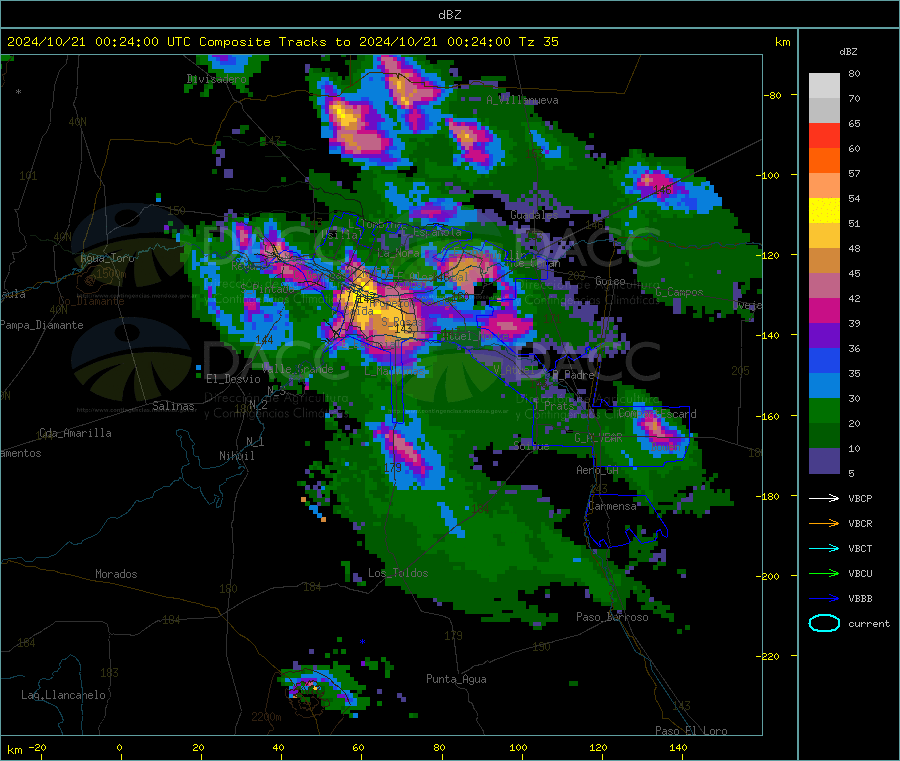
Task: Click the 'Divisadero' map label
Action: coord(217,79)
